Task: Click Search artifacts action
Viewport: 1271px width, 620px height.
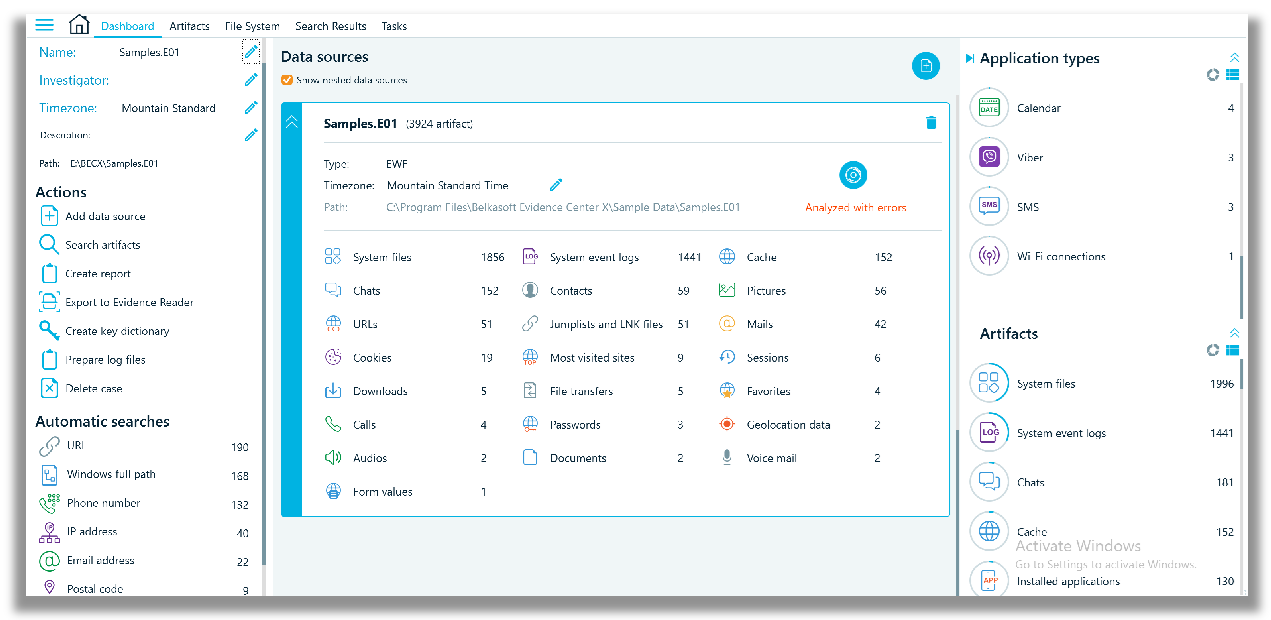Action: tap(90, 245)
